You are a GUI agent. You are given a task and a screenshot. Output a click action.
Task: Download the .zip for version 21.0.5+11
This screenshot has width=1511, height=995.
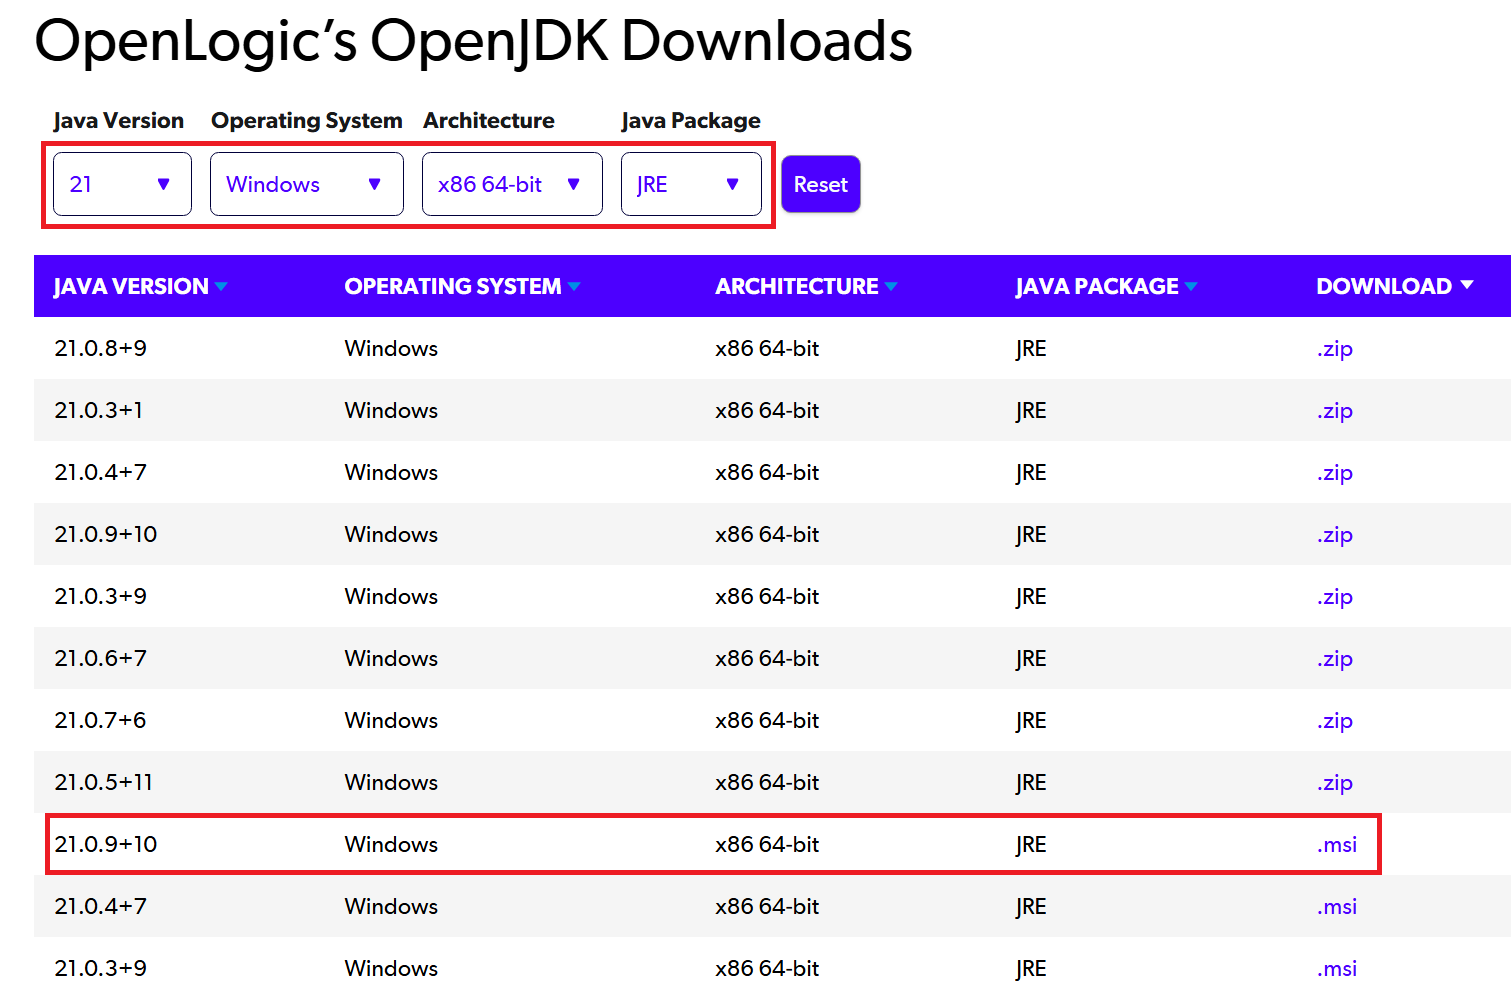pyautogui.click(x=1334, y=783)
